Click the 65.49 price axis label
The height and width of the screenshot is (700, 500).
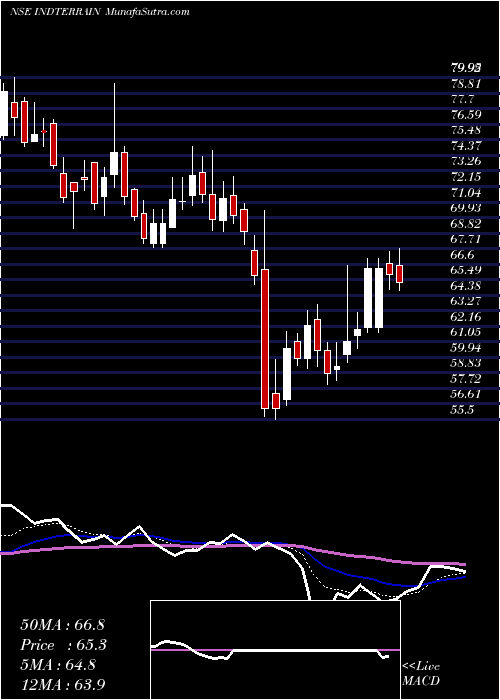(x=464, y=271)
